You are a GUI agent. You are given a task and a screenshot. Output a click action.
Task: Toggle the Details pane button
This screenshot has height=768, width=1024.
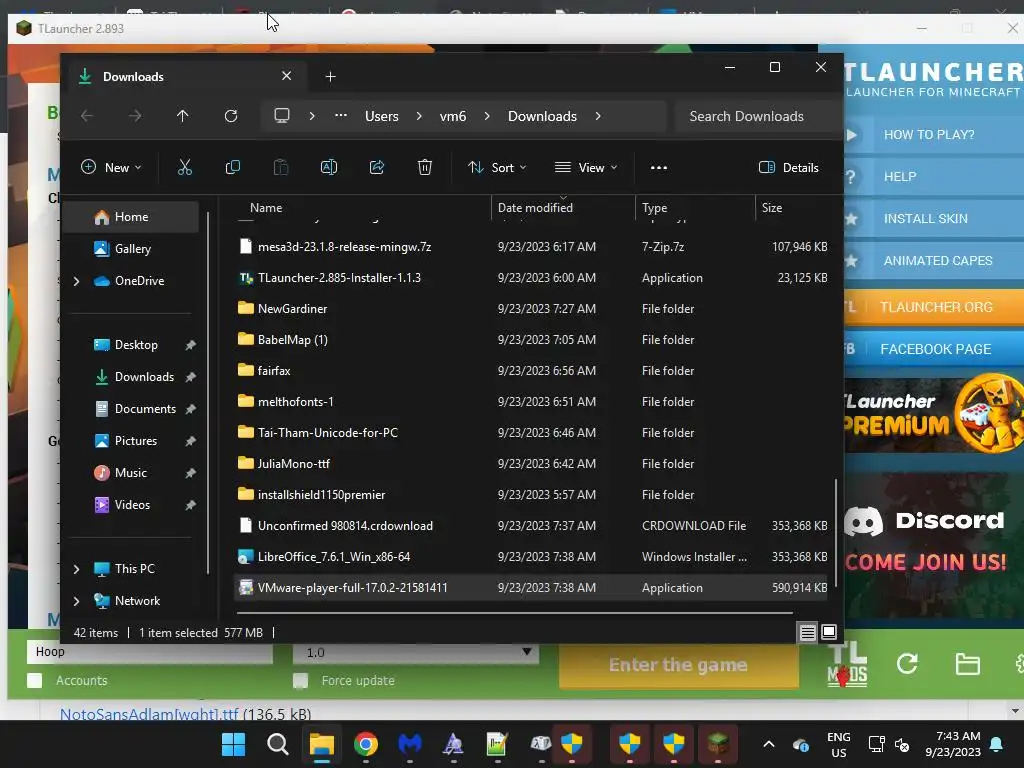coord(788,167)
